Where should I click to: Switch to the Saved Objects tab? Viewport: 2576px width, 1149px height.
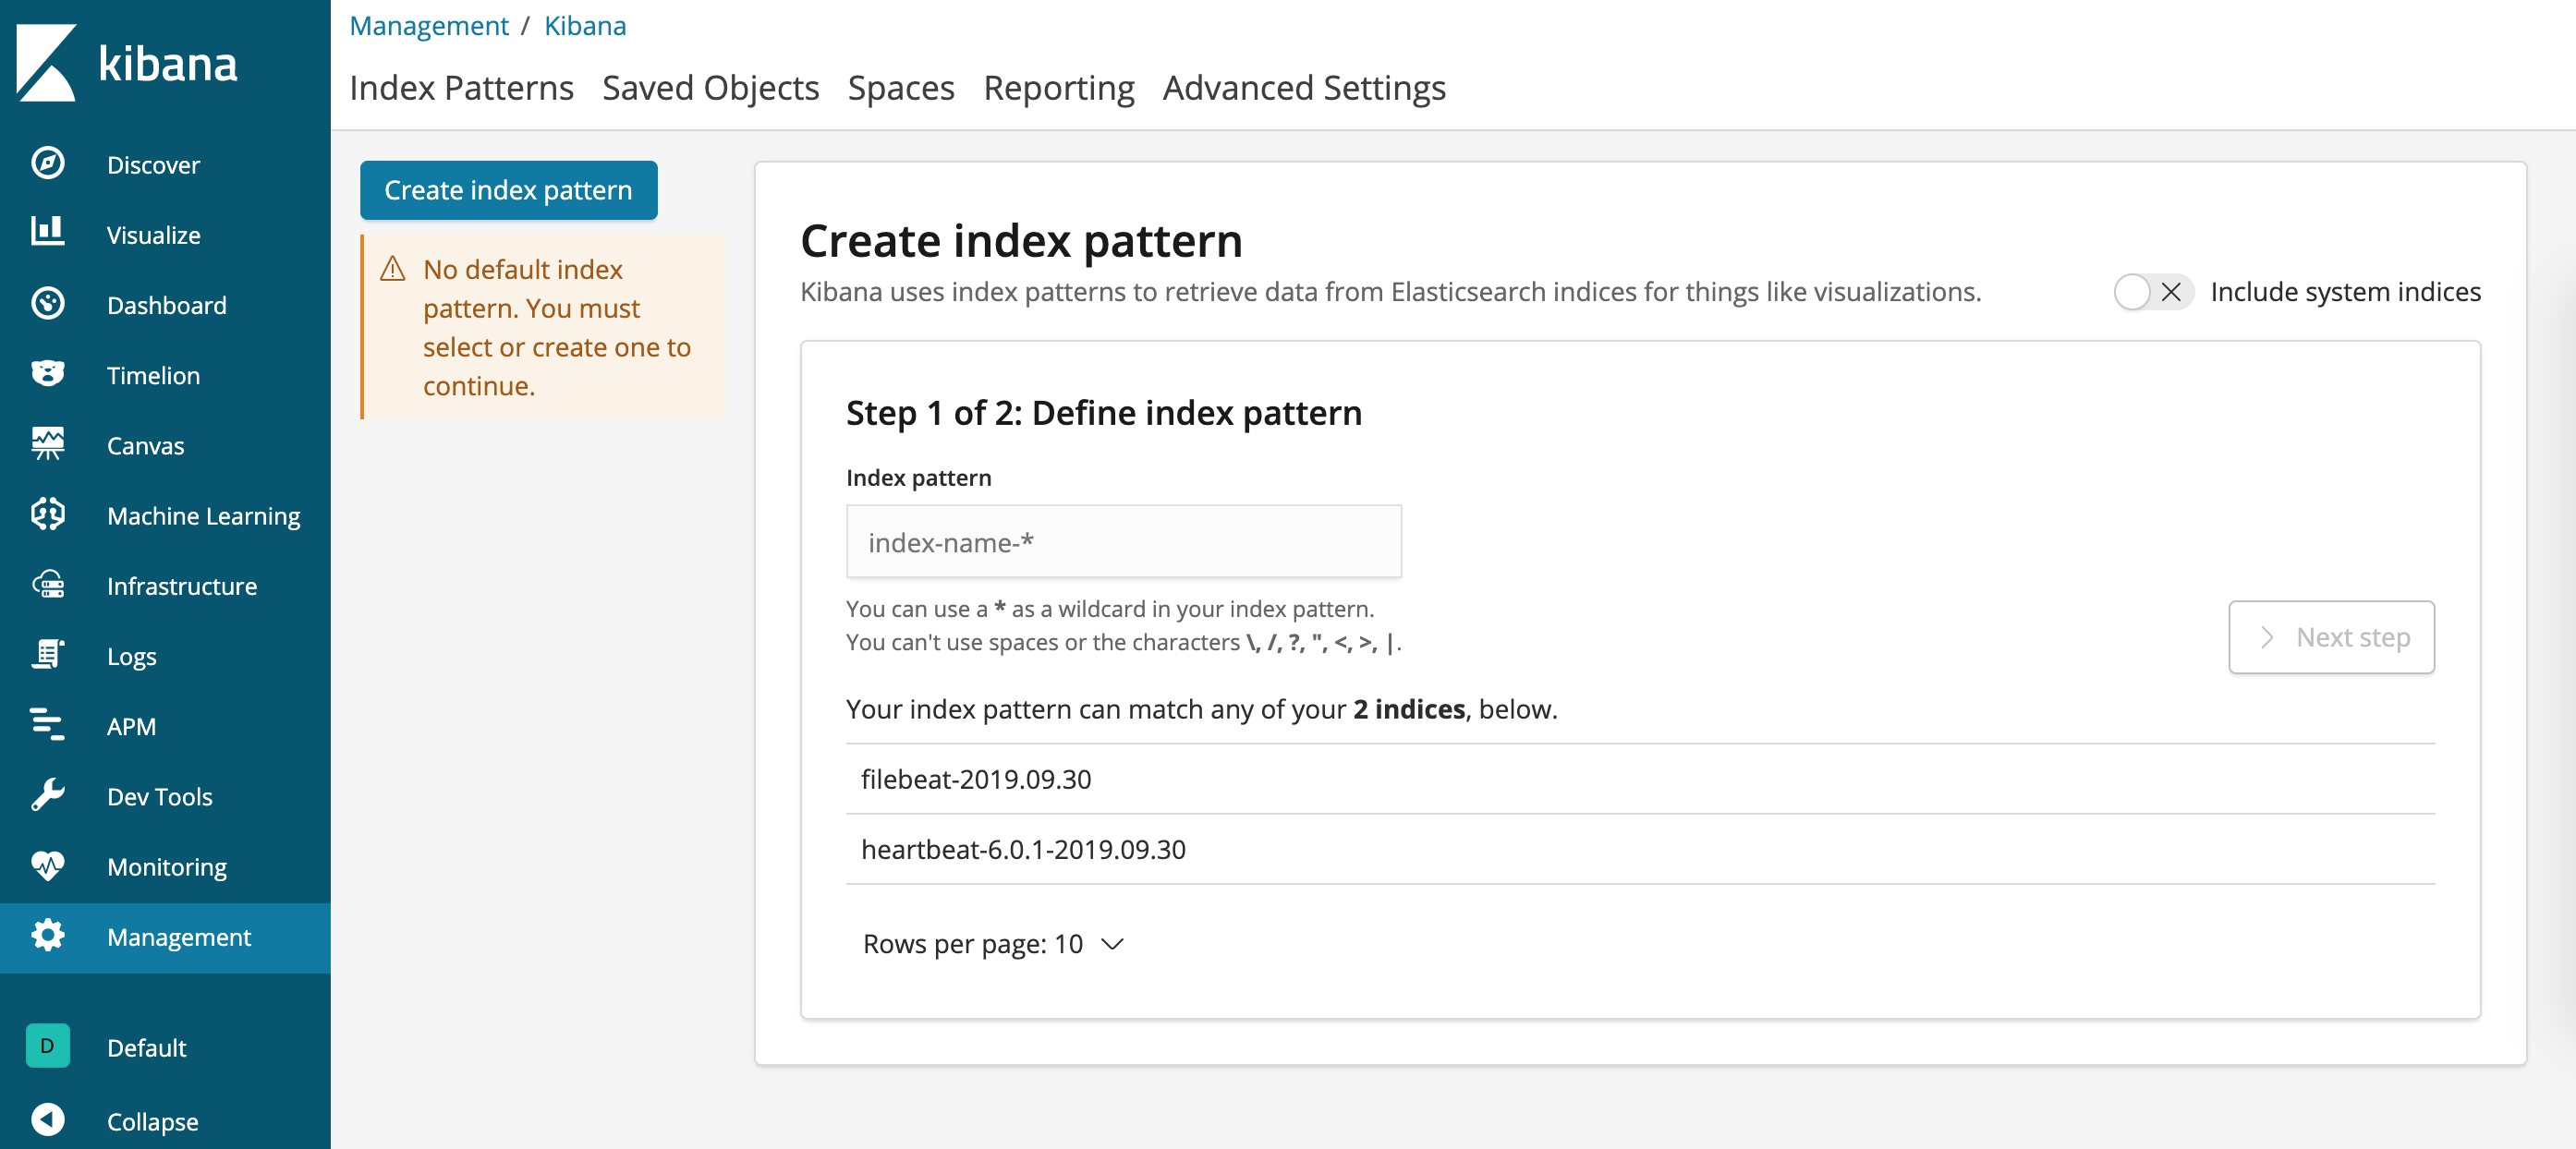pyautogui.click(x=710, y=88)
